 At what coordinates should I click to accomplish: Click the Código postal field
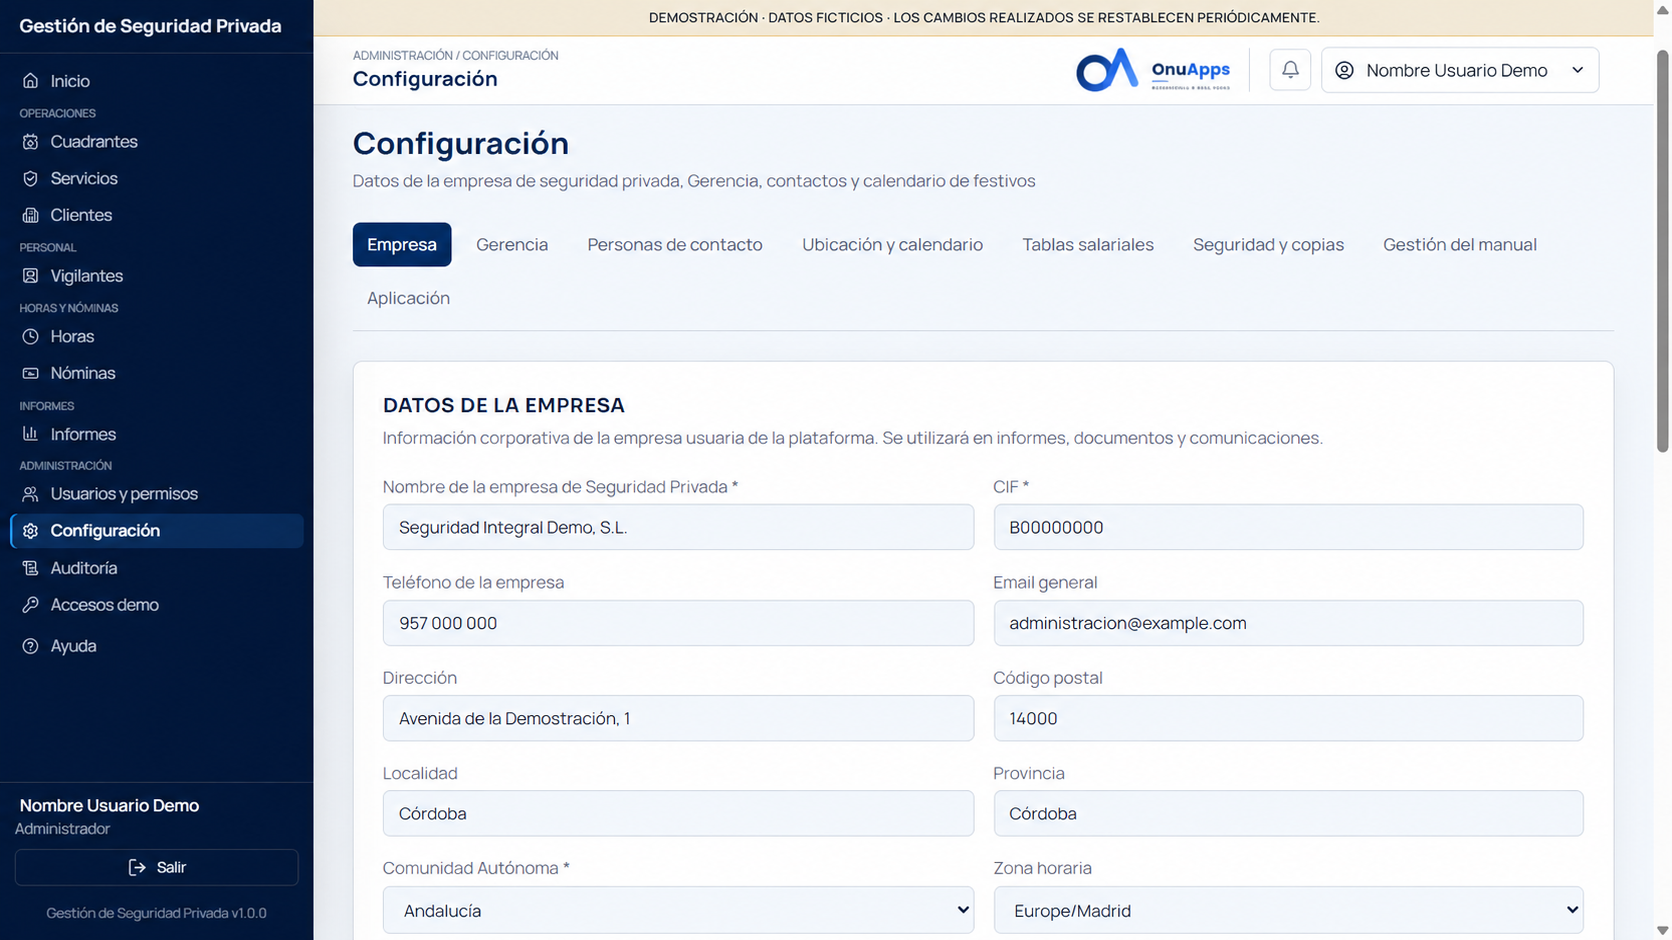coord(1288,718)
